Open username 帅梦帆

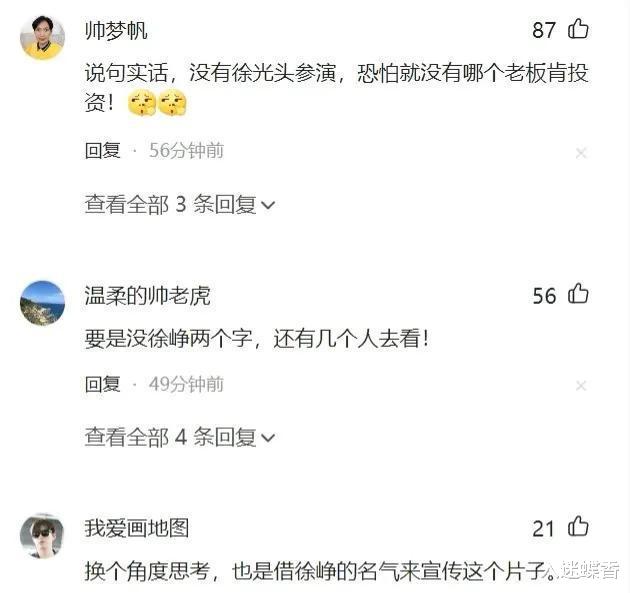click(116, 31)
